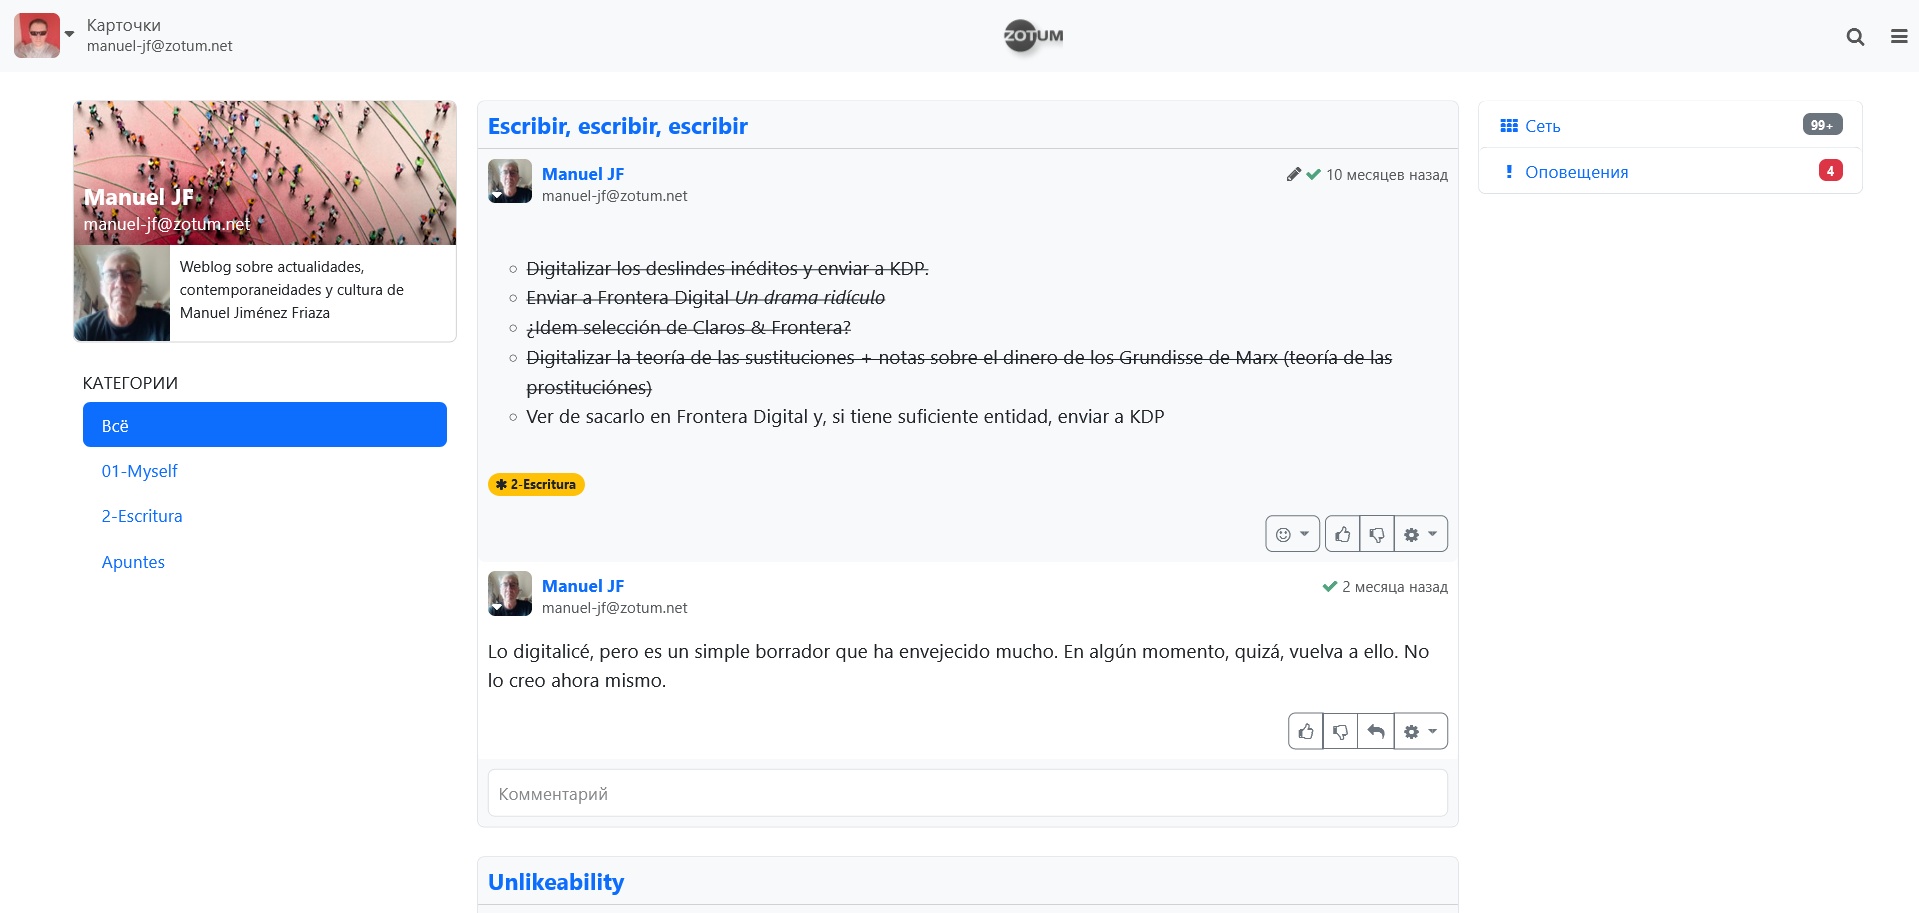The height and width of the screenshot is (913, 1919).
Task: Open the hamburger menu in header
Action: (x=1899, y=37)
